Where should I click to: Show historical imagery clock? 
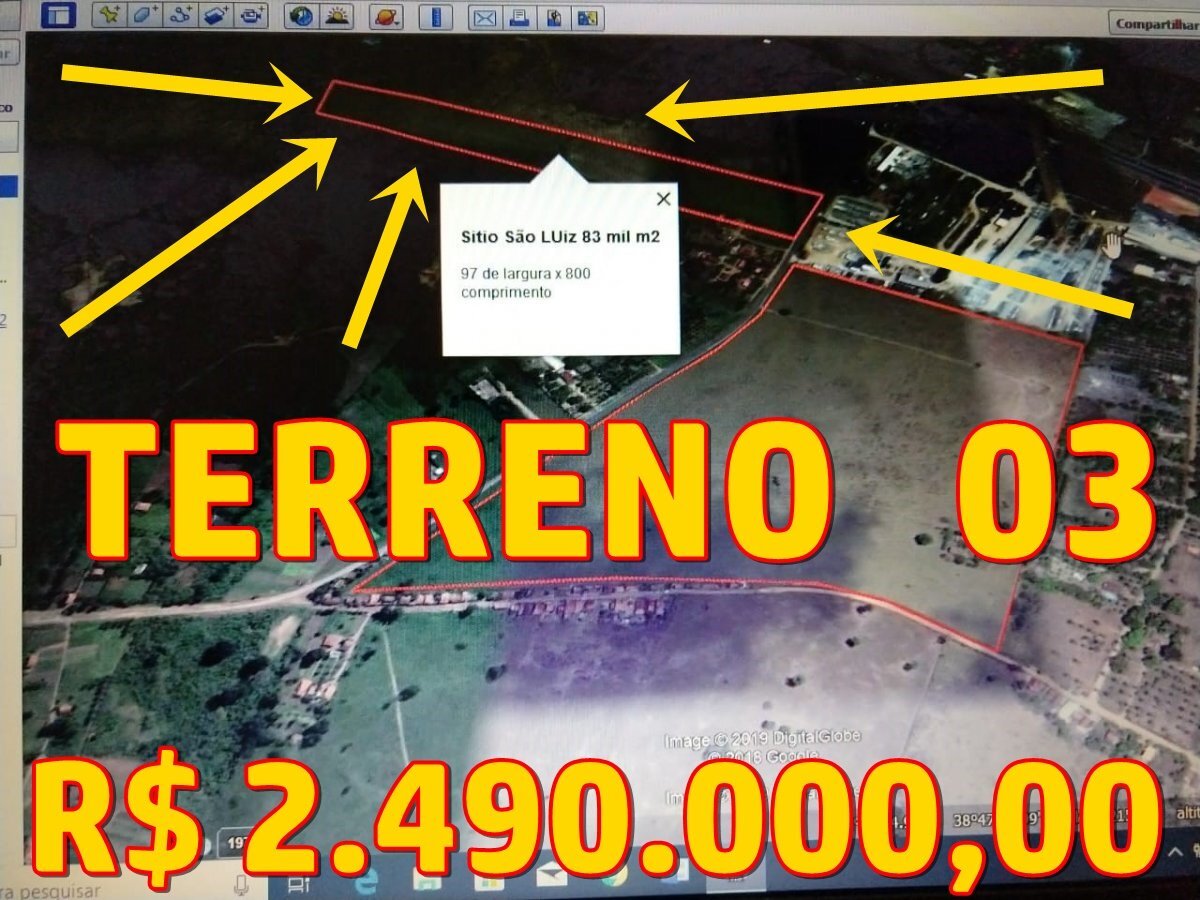click(302, 16)
